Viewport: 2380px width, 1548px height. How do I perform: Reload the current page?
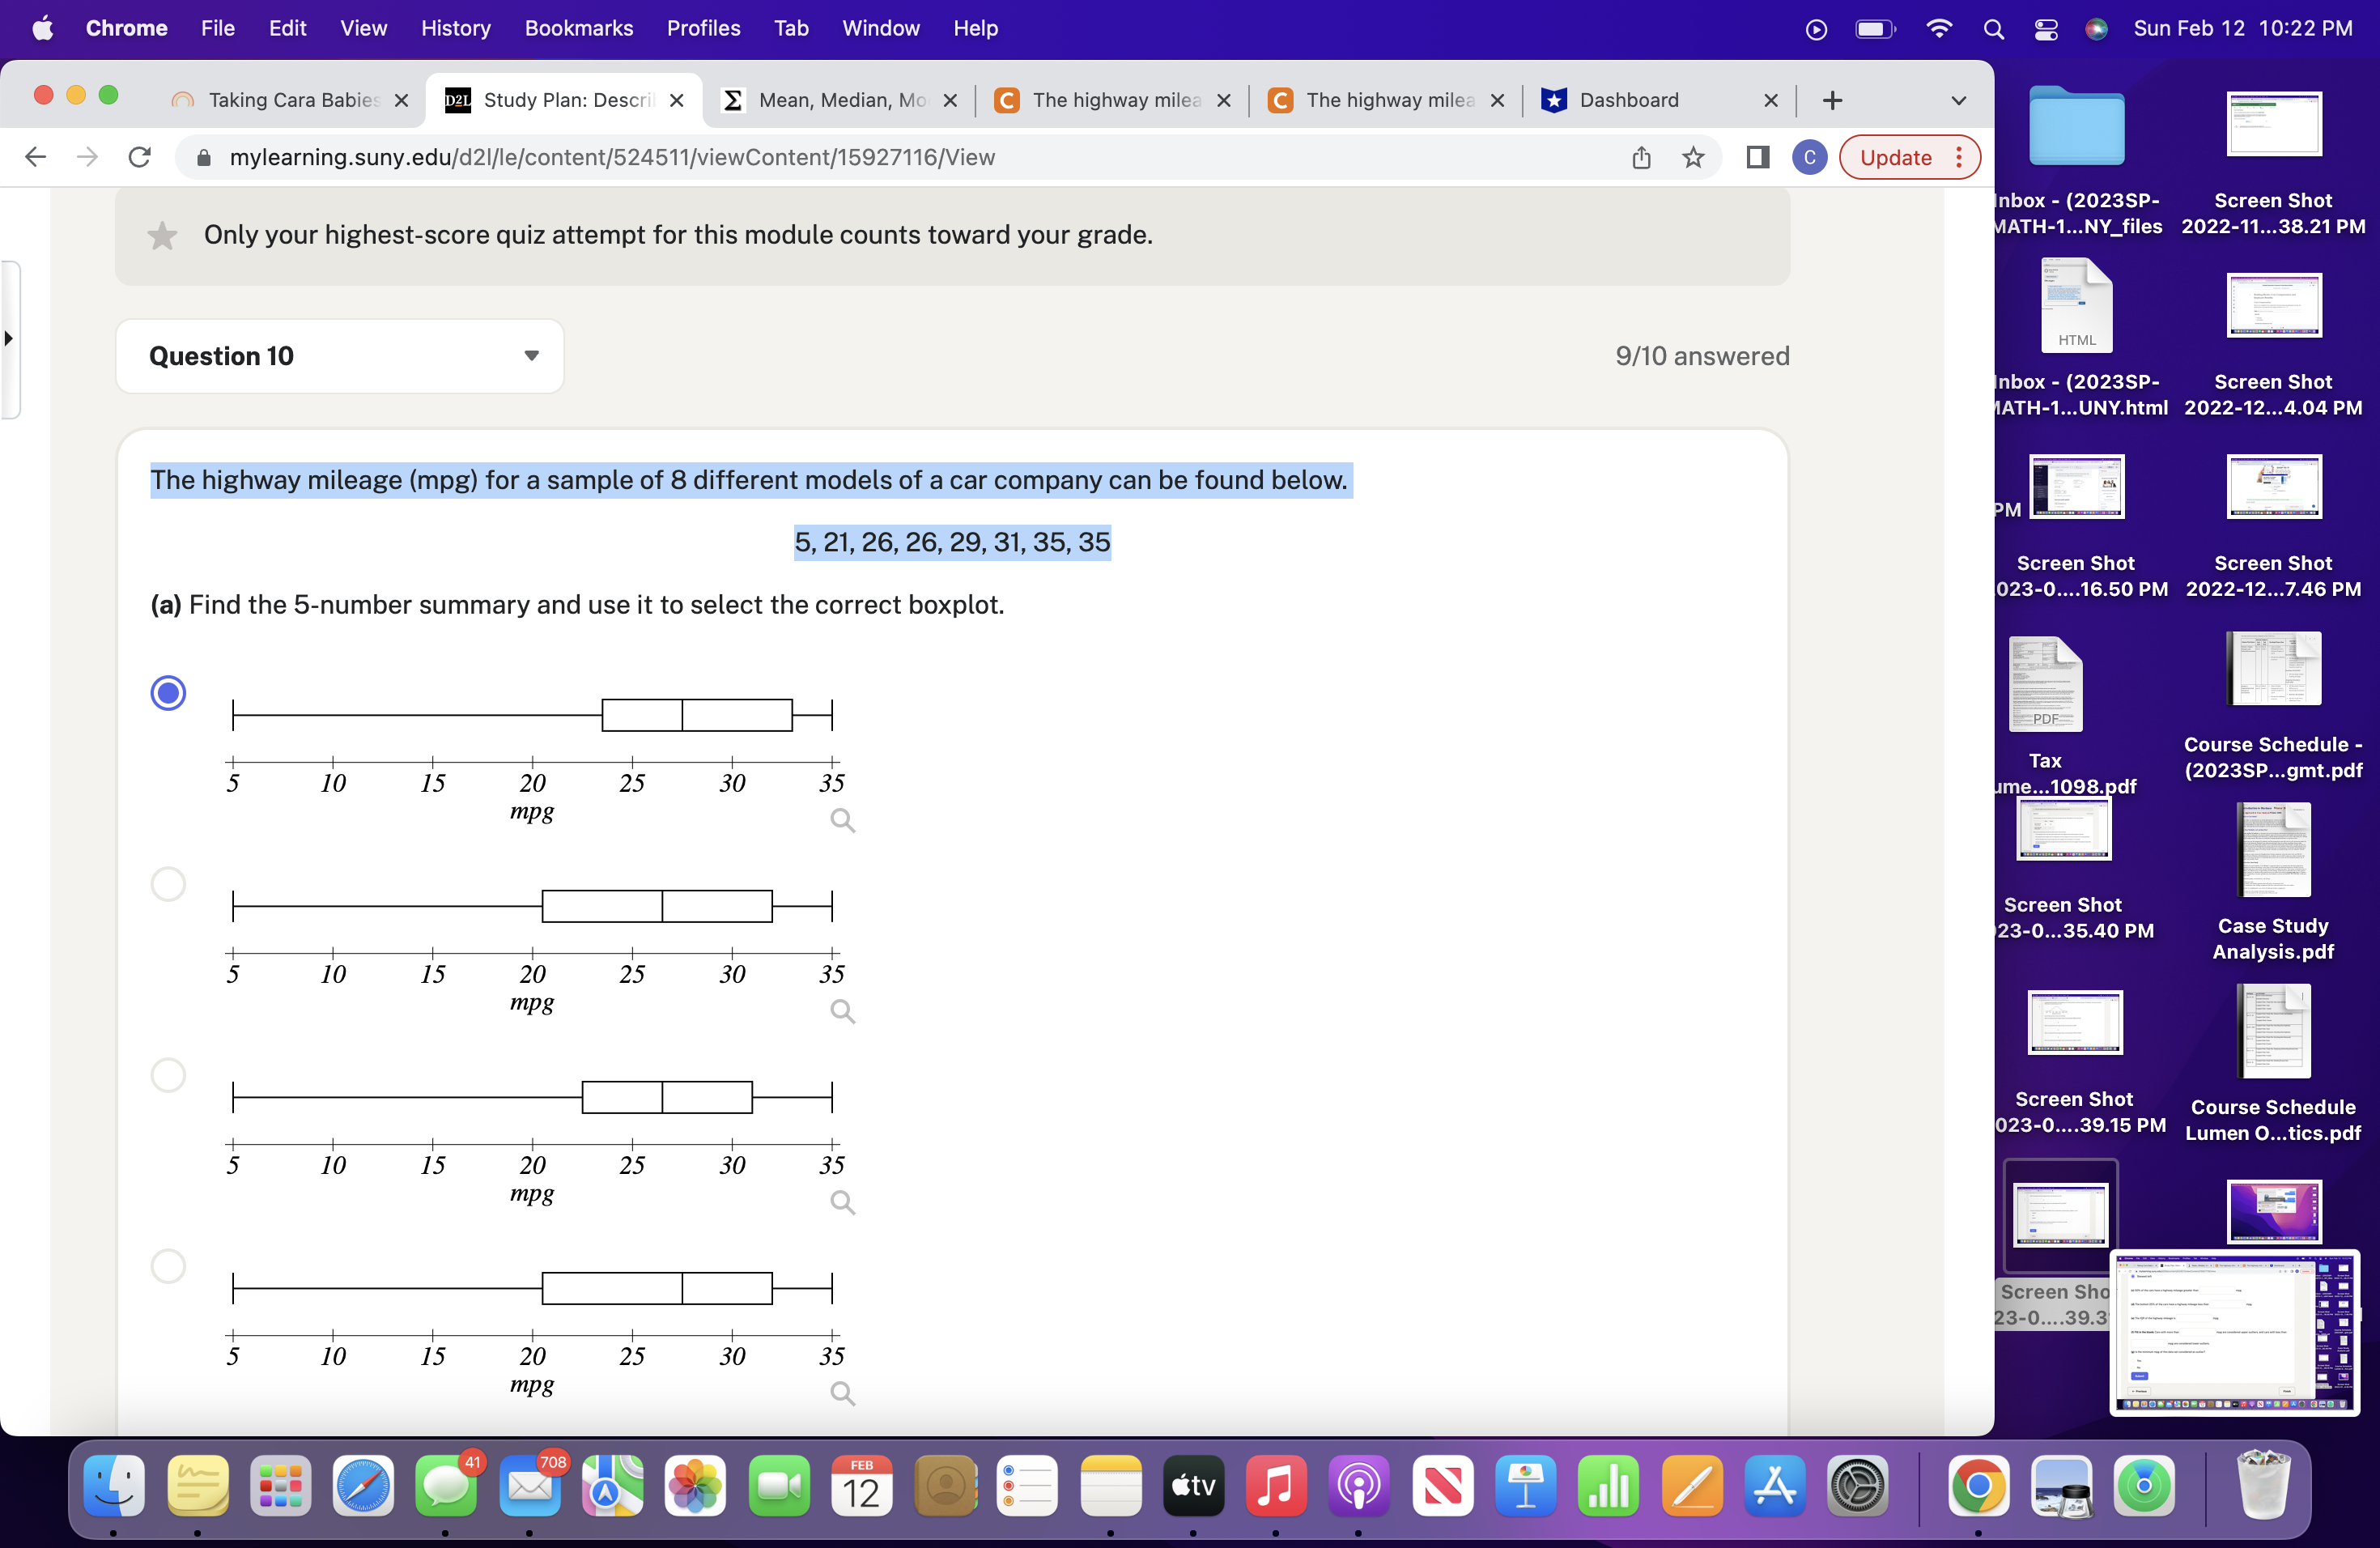(x=139, y=157)
